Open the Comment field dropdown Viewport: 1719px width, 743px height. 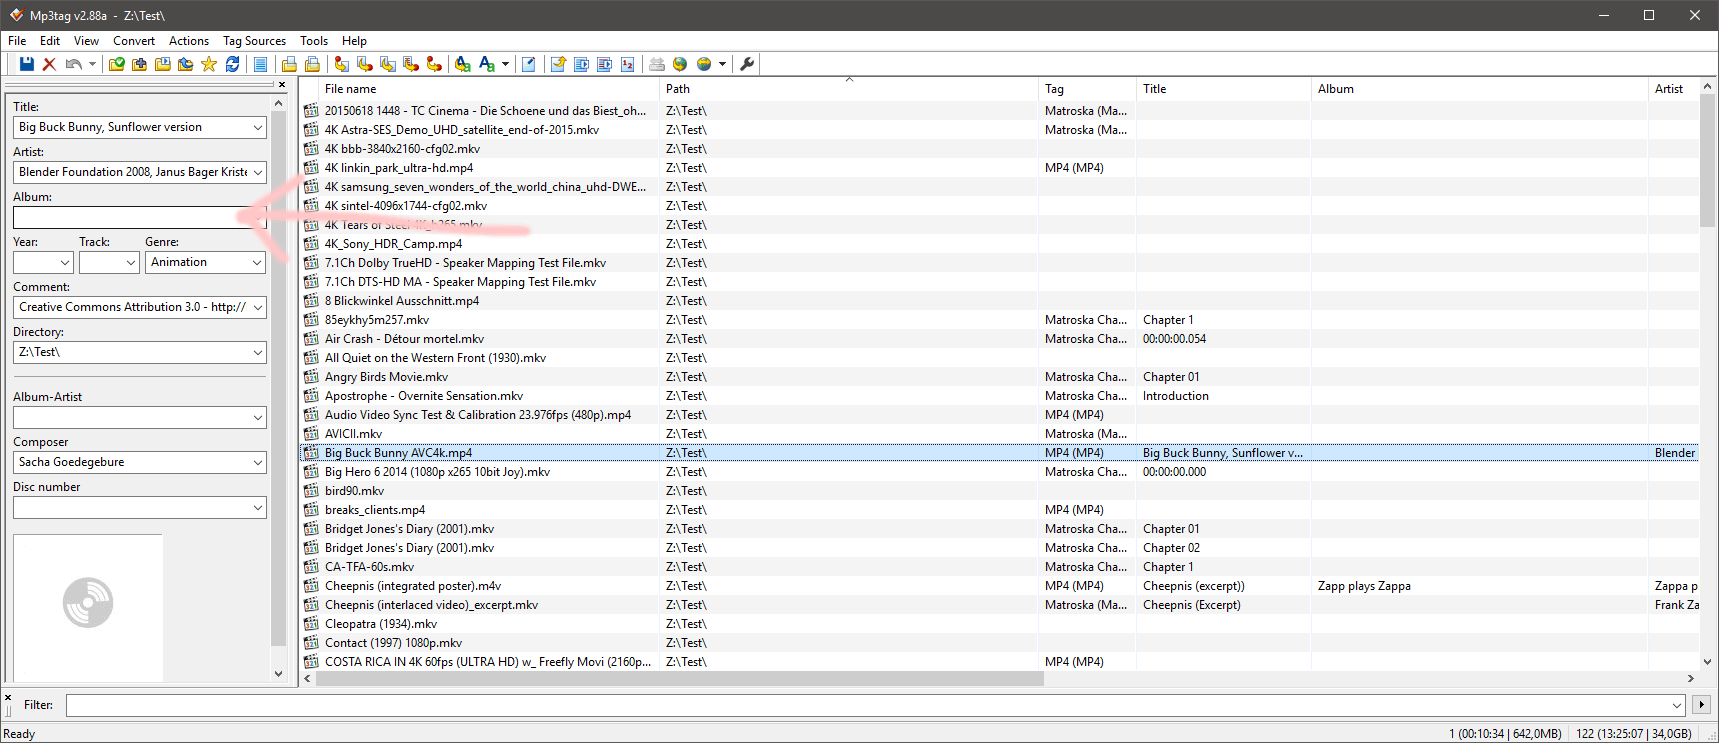click(x=258, y=307)
